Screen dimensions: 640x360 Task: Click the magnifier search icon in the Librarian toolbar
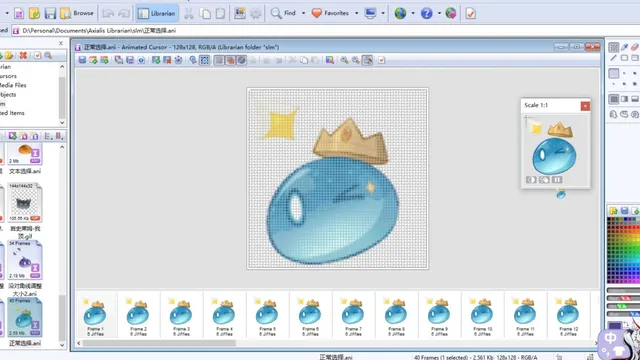(48, 55)
